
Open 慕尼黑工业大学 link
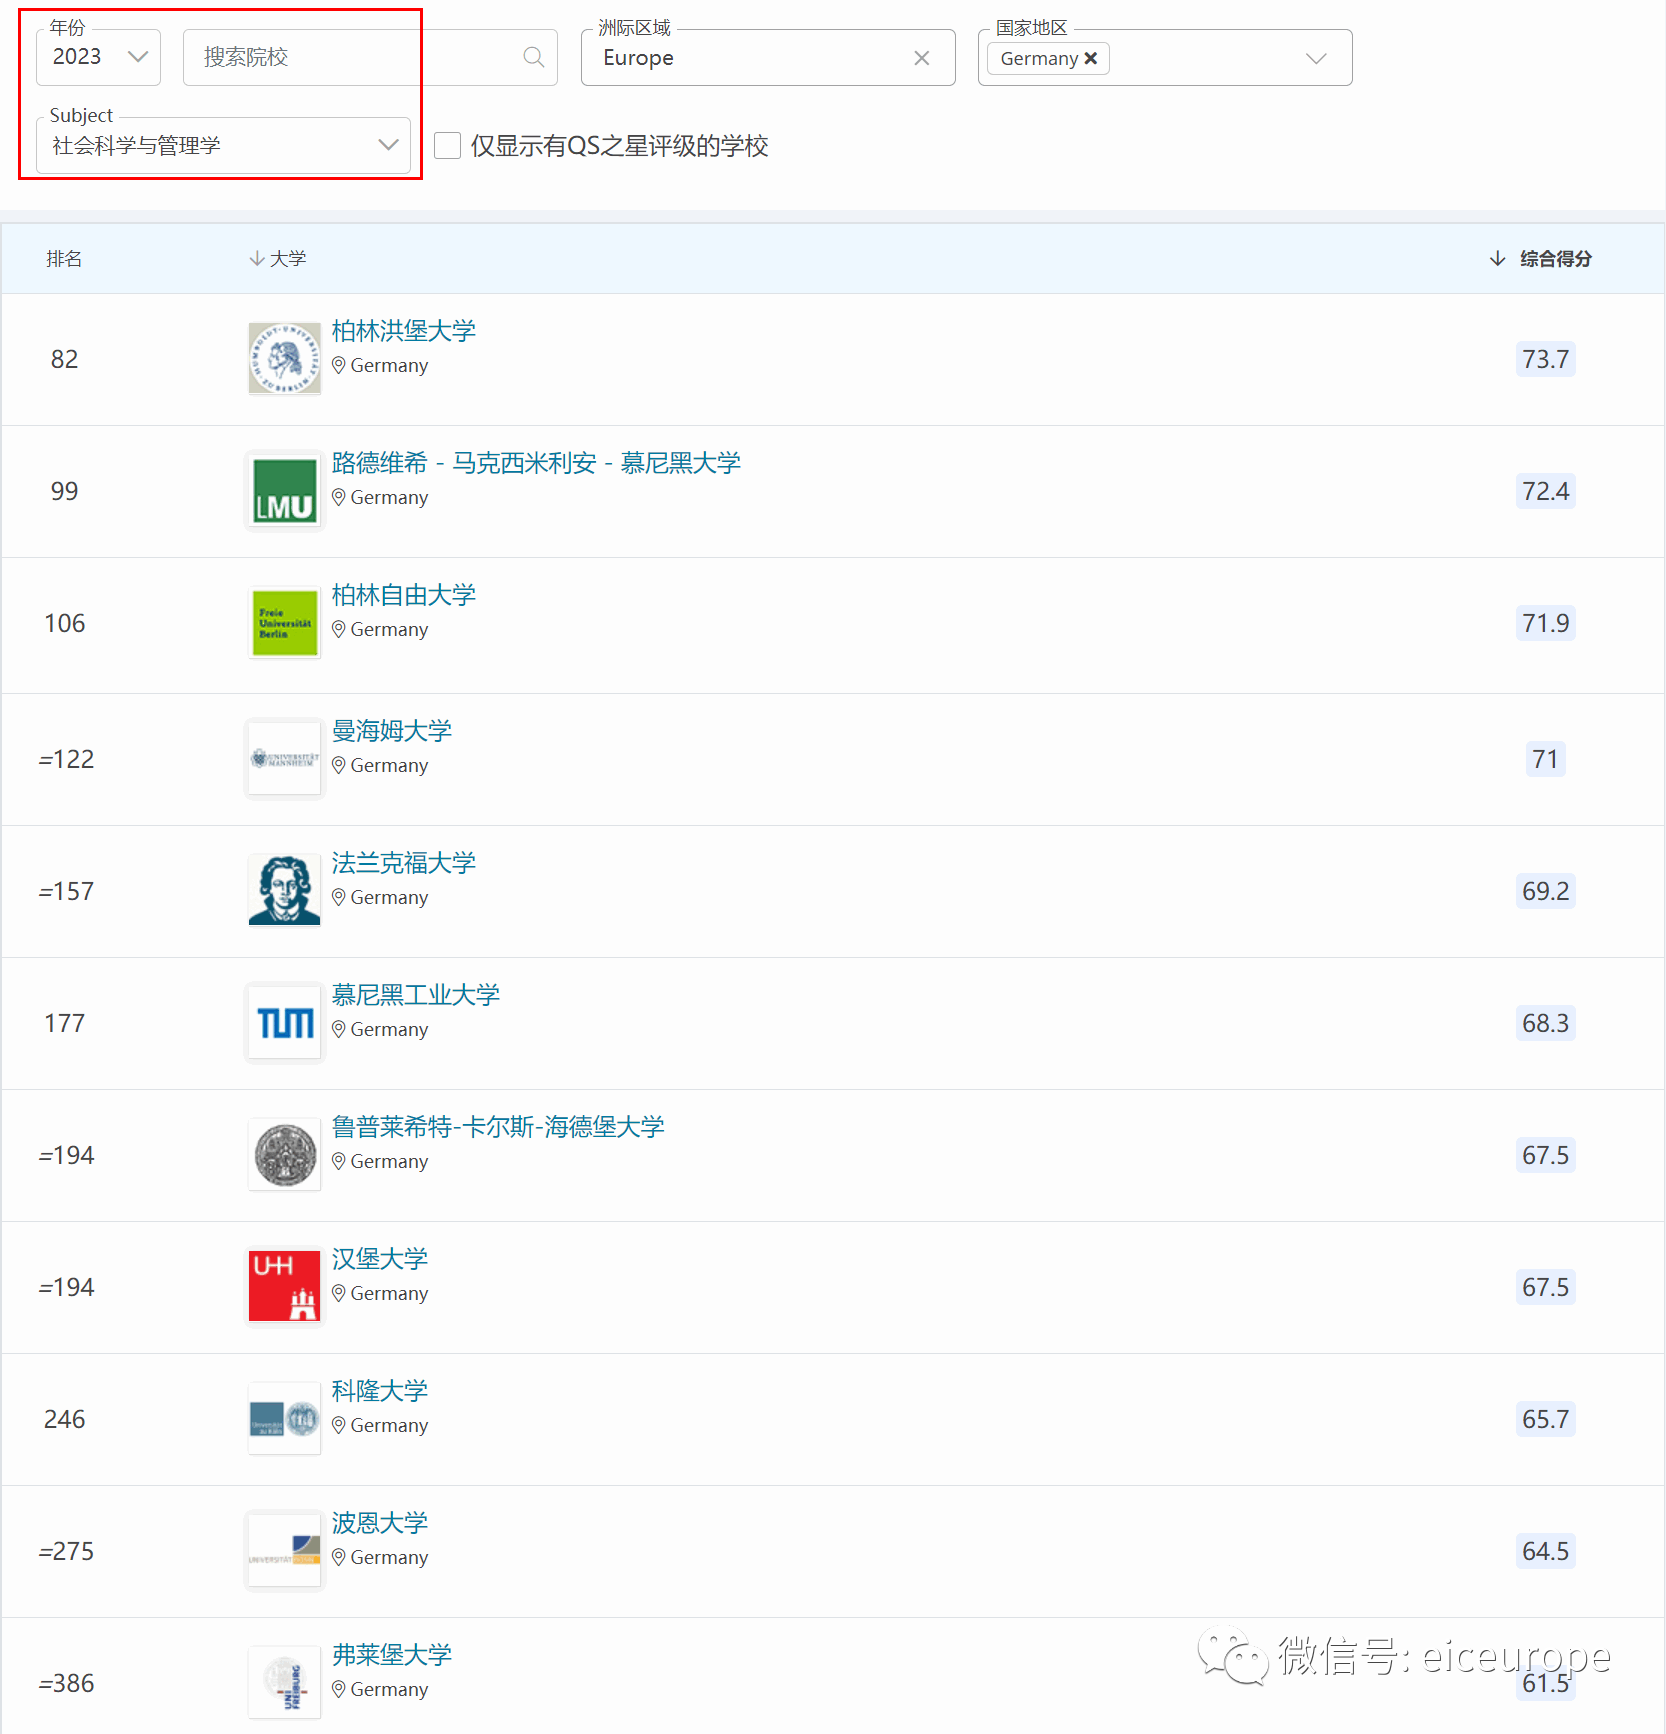point(416,995)
